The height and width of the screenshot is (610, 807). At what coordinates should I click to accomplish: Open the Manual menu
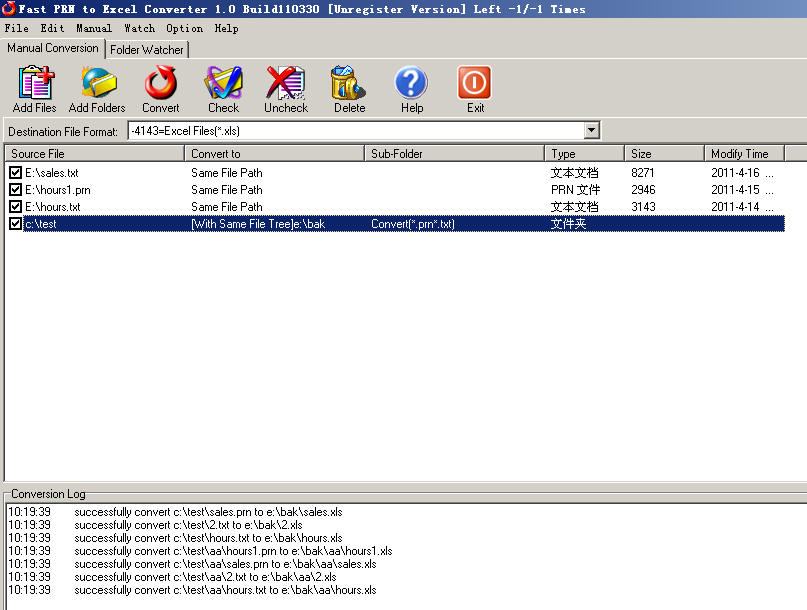click(x=94, y=28)
